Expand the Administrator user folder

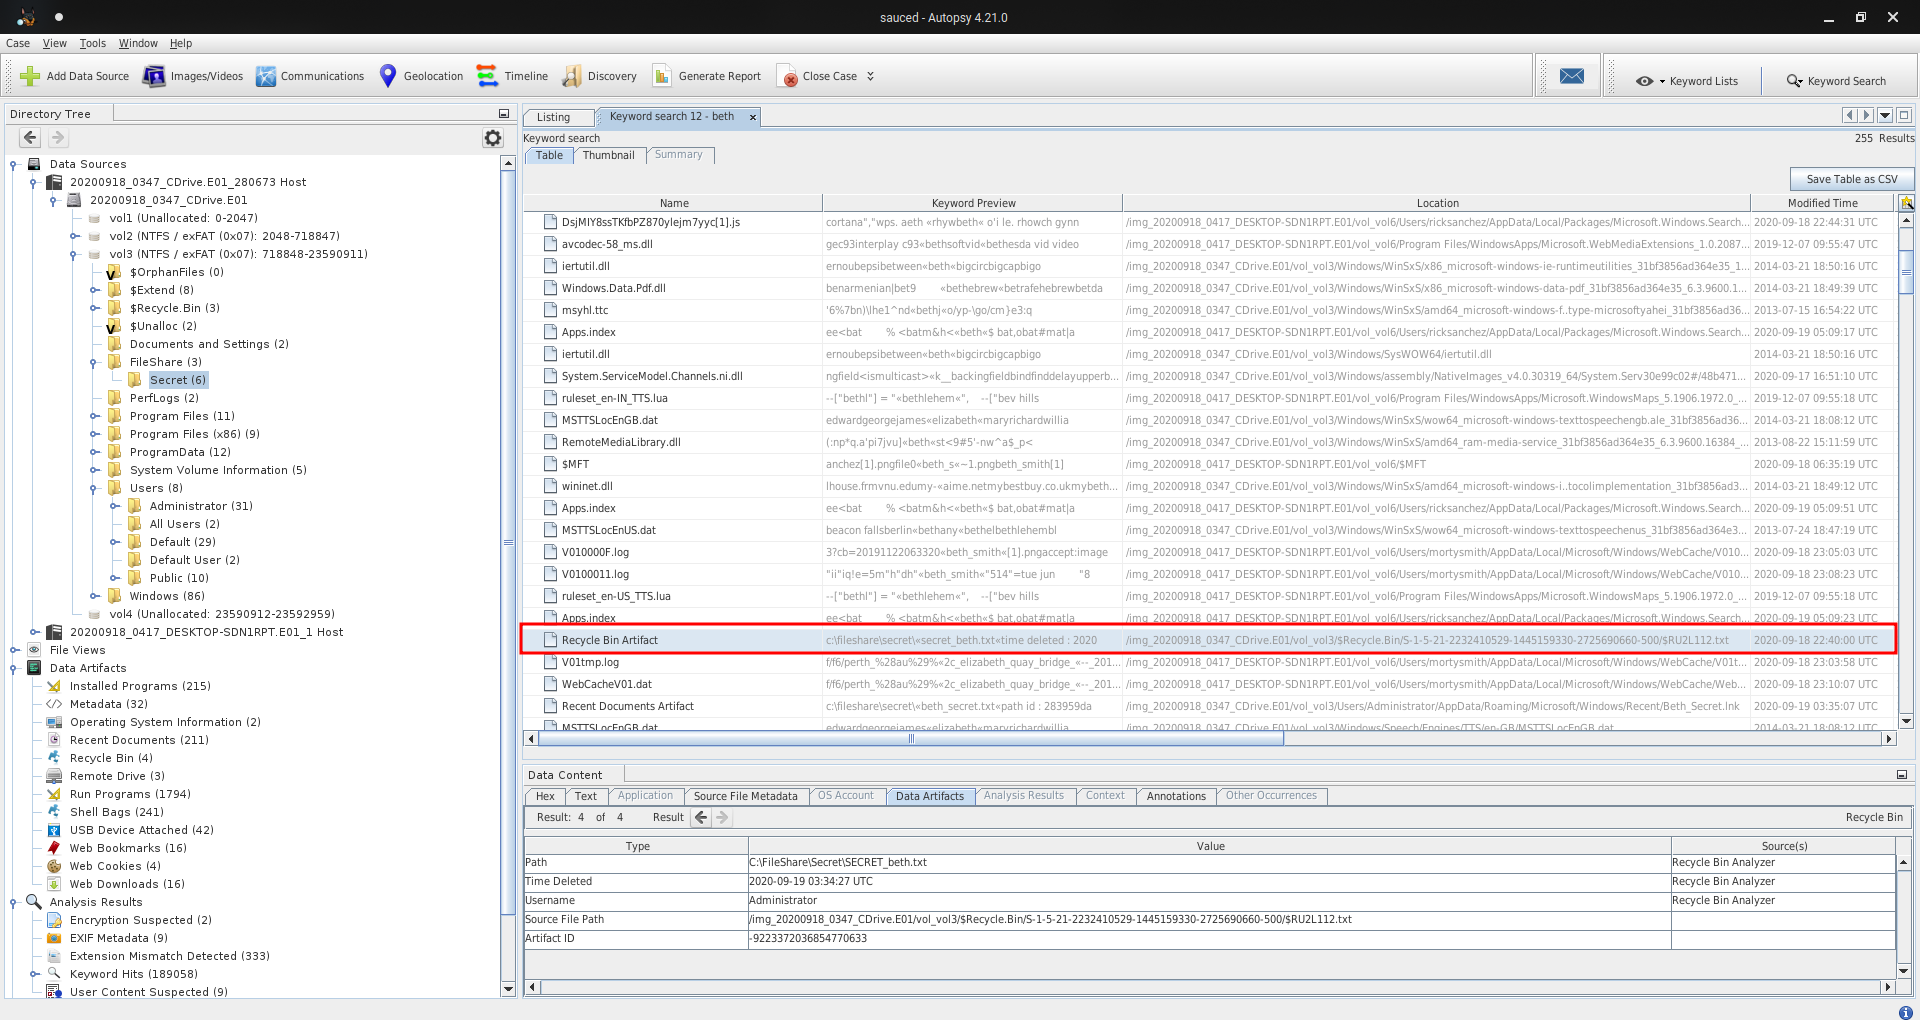[115, 506]
